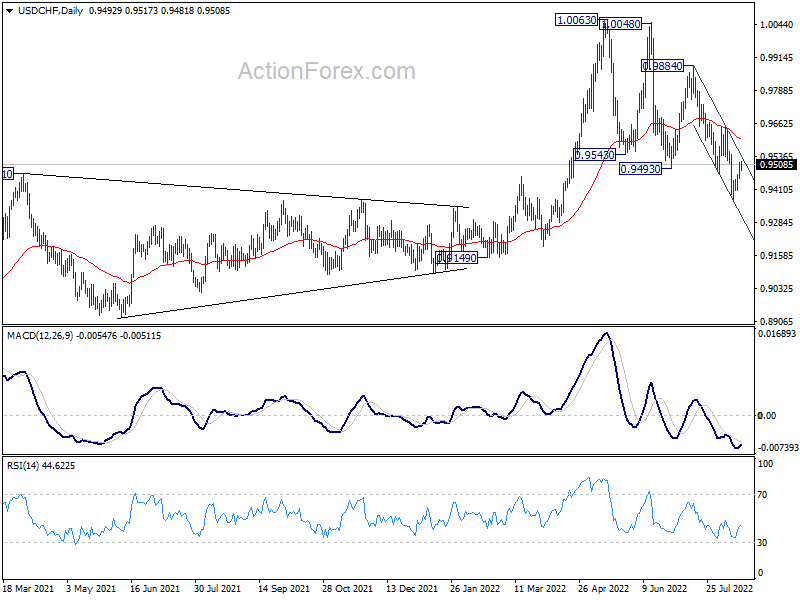Select the 0.91490 price label
Viewport: 800px width, 600px height.
pyautogui.click(x=457, y=258)
